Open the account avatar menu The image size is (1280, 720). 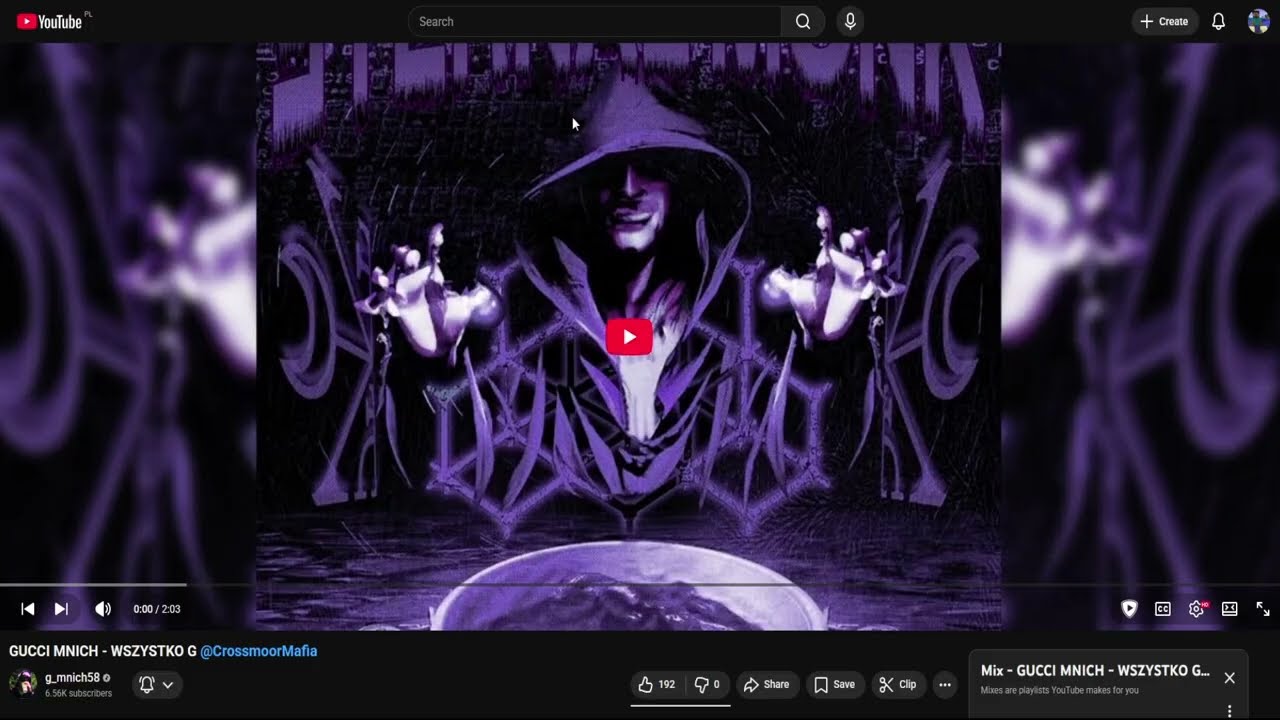(x=1259, y=21)
